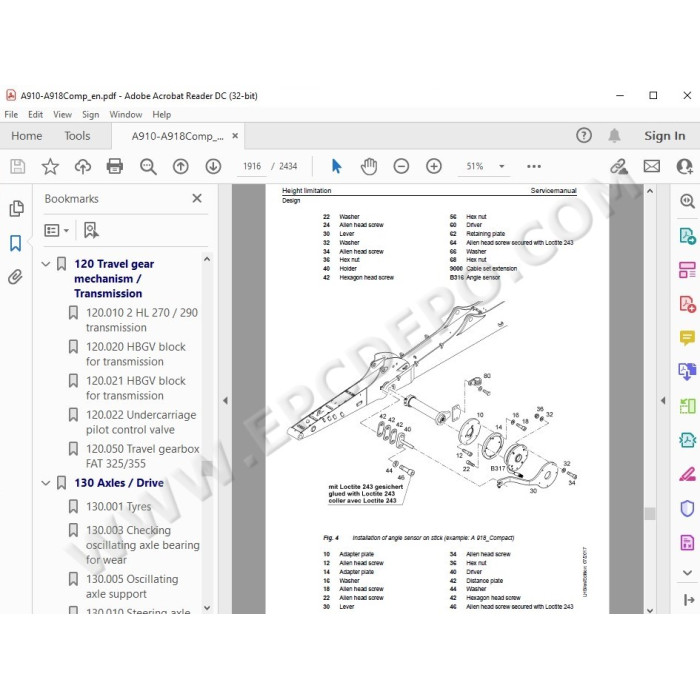Open the Edit menu

[35, 115]
